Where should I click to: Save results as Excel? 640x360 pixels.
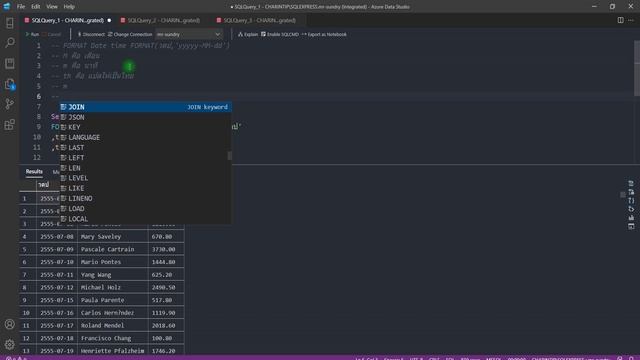click(x=631, y=192)
